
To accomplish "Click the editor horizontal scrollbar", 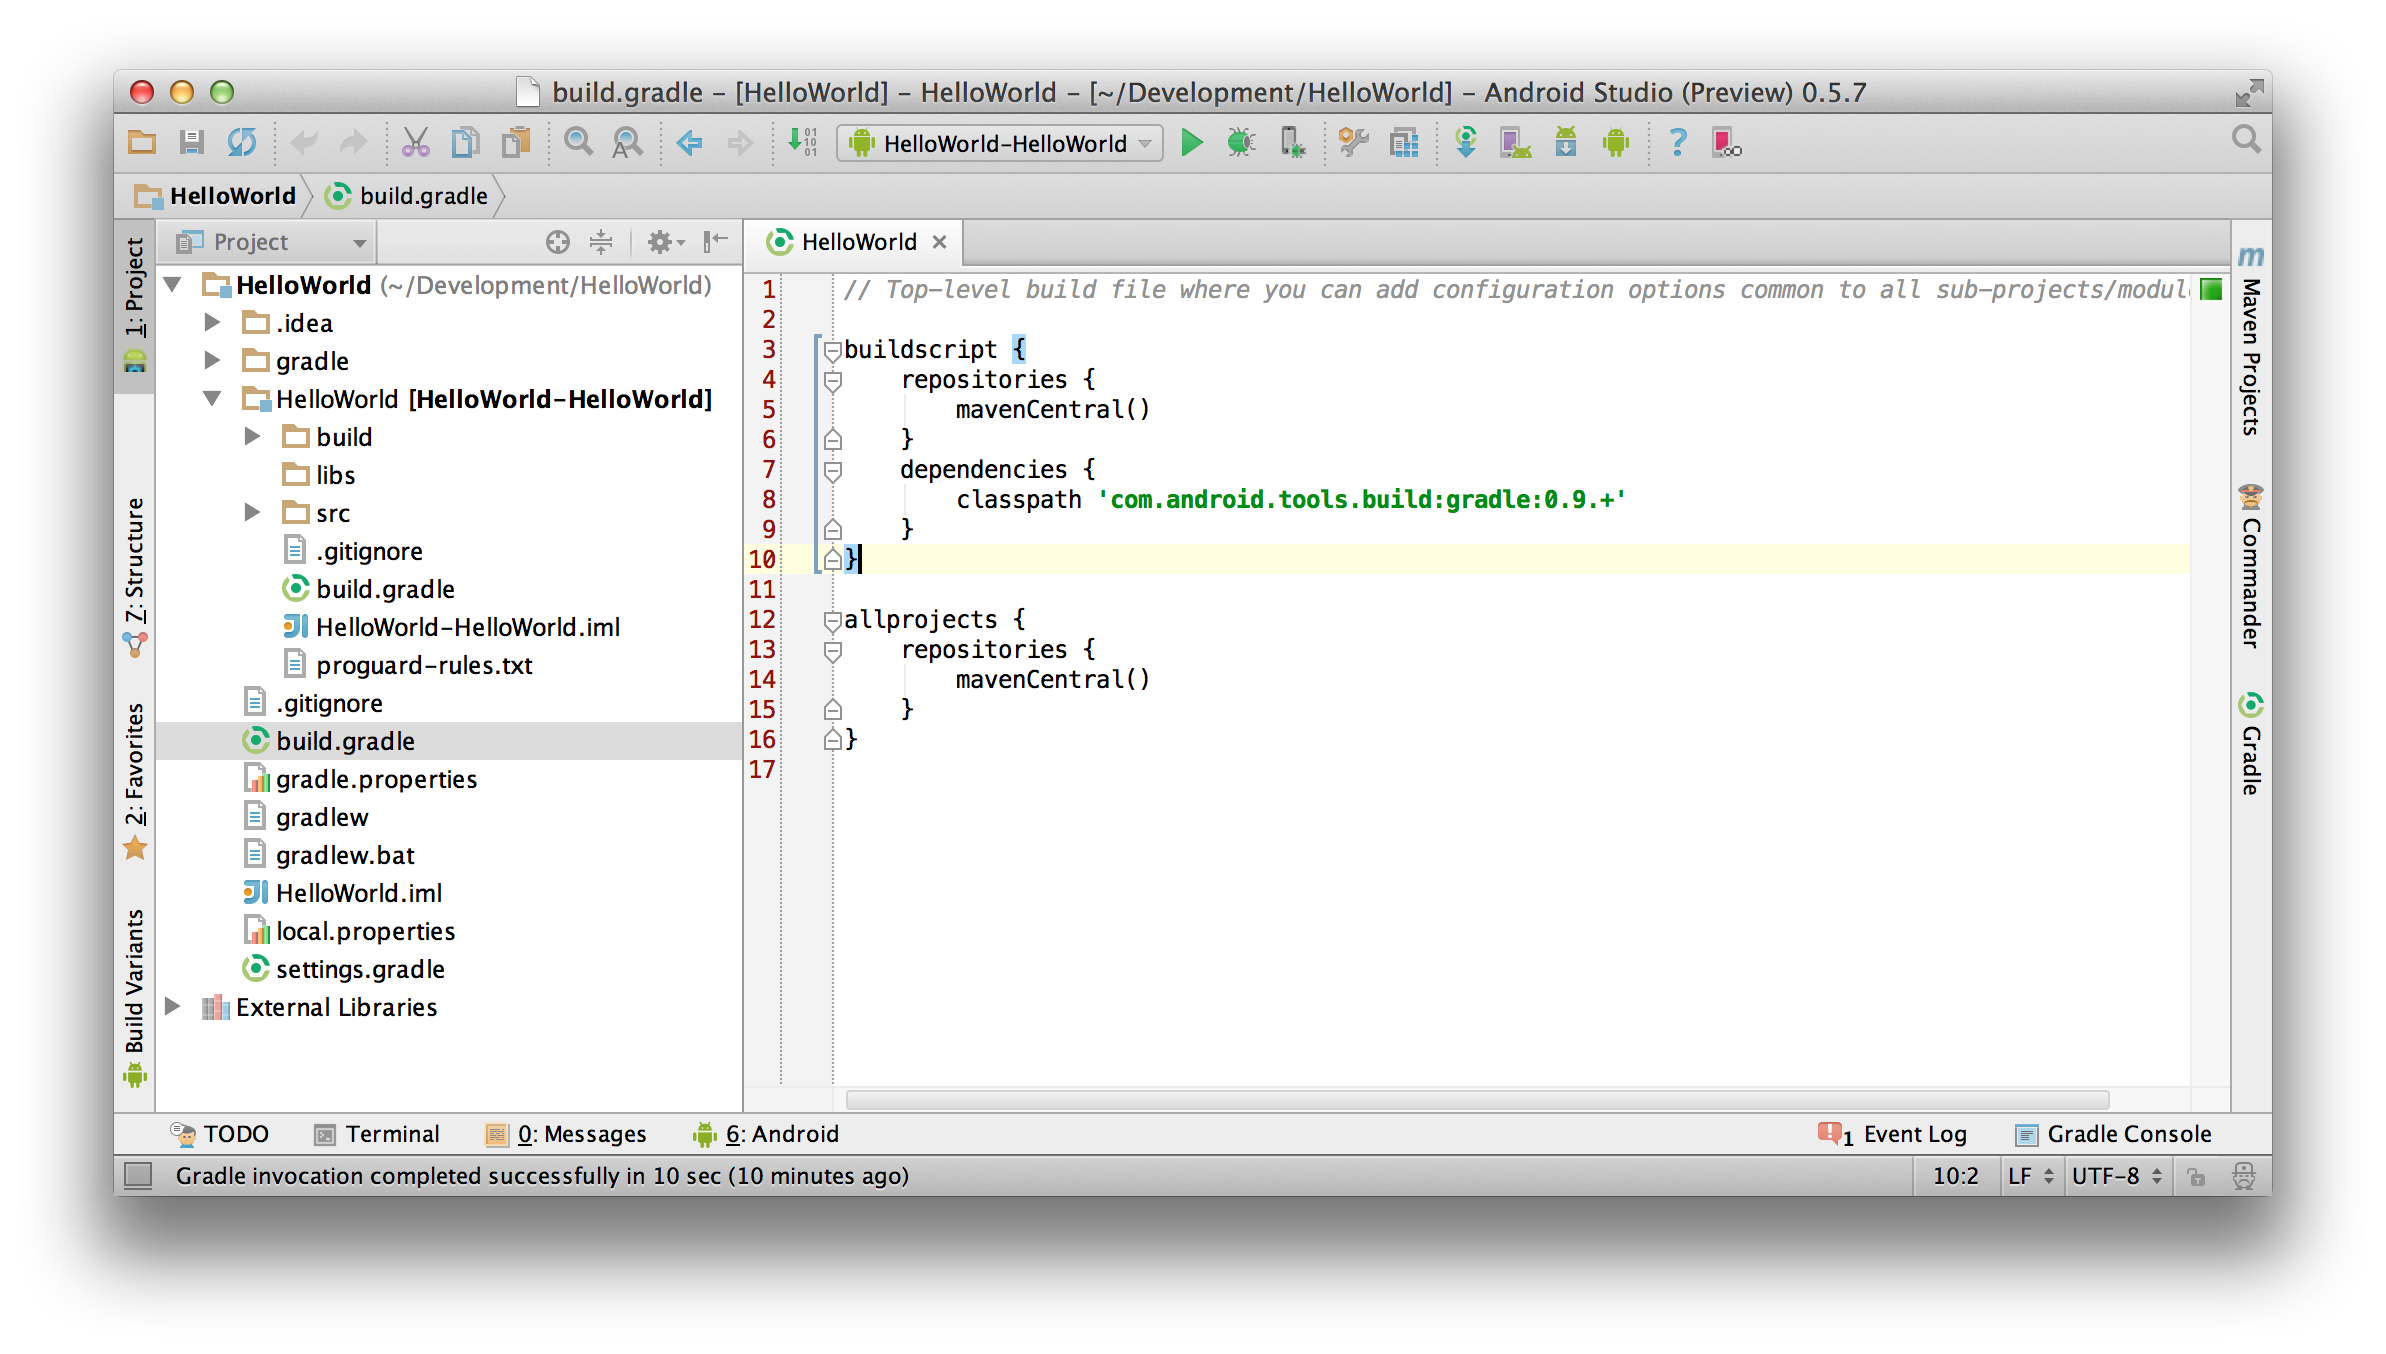I will click(x=1476, y=1099).
